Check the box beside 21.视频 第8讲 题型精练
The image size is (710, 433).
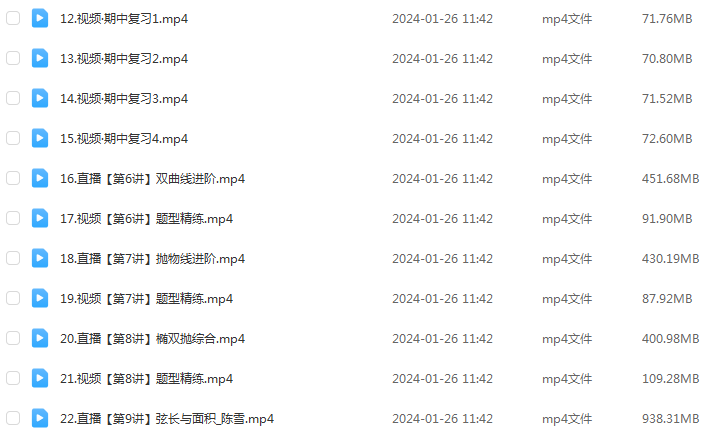tap(13, 378)
